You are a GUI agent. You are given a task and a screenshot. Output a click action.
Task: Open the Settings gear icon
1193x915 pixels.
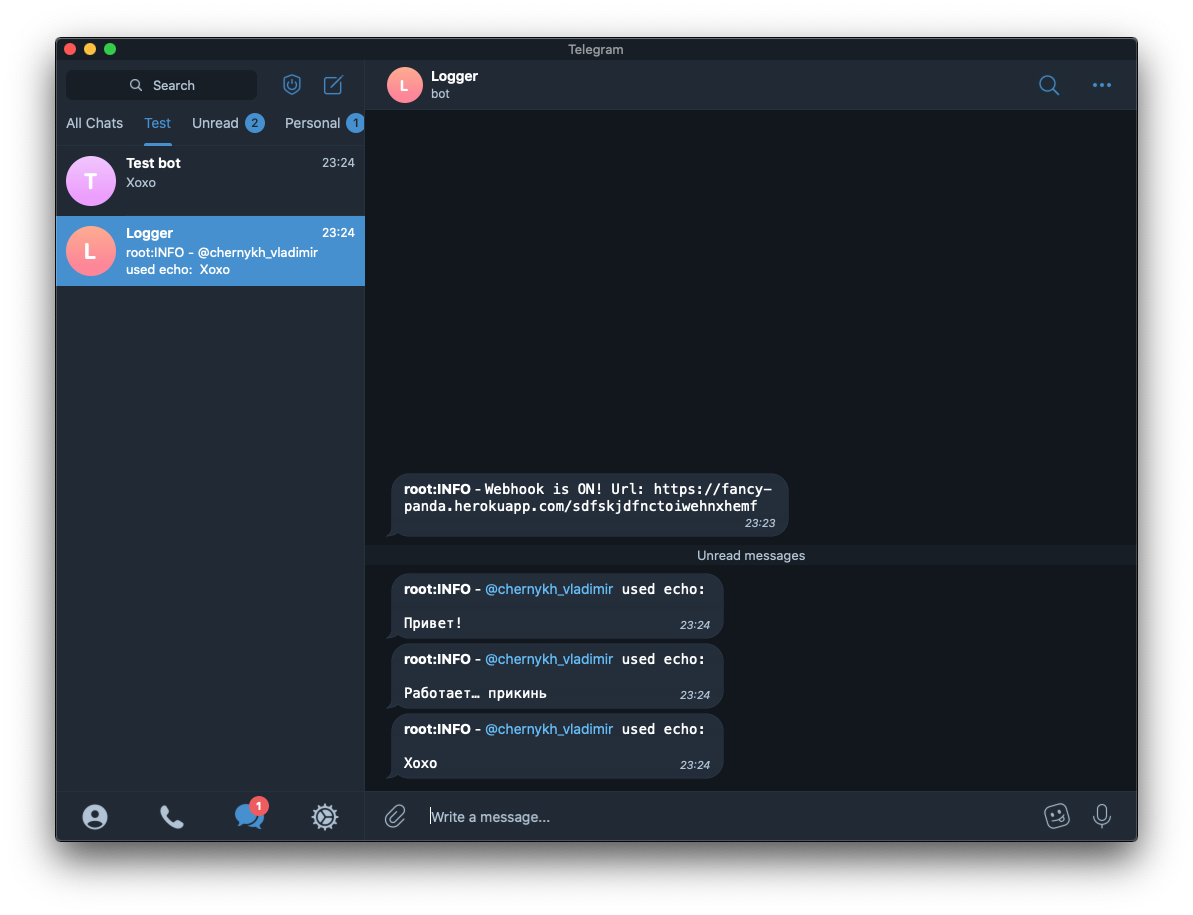click(x=325, y=817)
